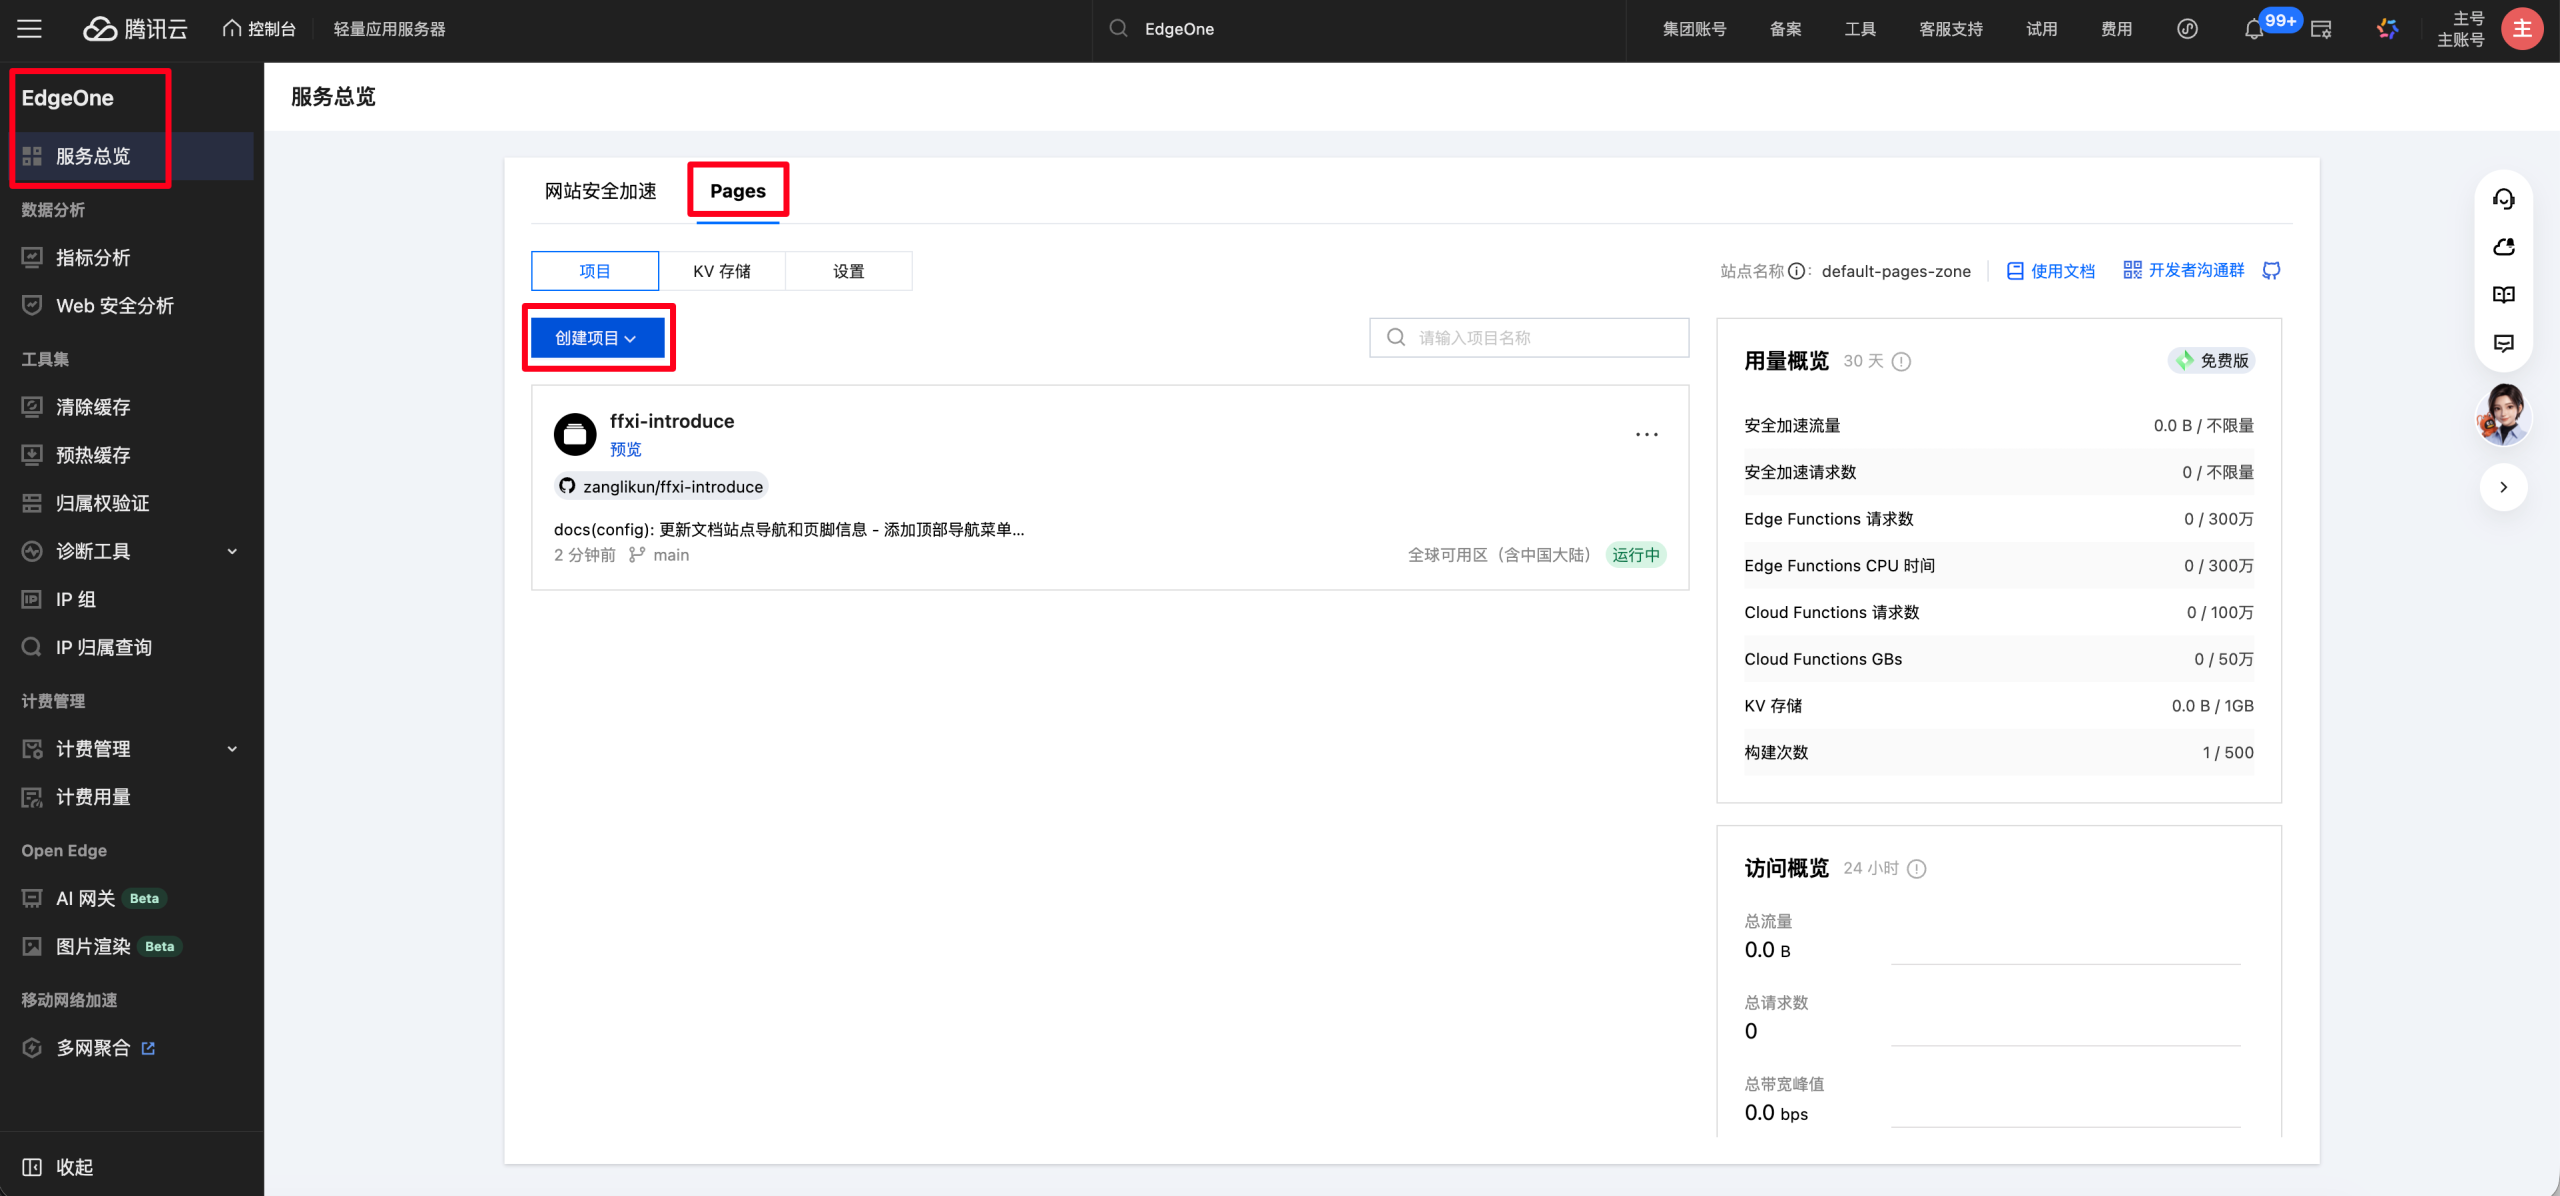The image size is (2560, 1196).
Task: Select the KV 存储 tab
Action: [x=722, y=271]
